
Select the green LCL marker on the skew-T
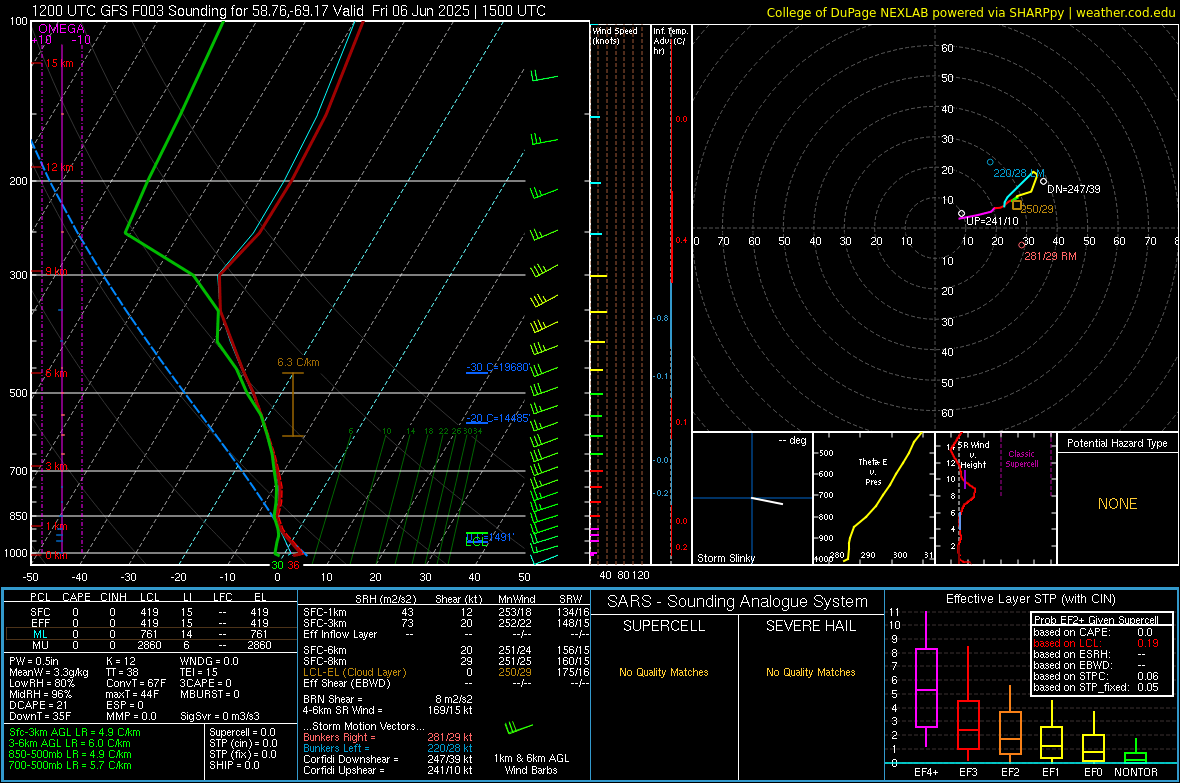[477, 541]
